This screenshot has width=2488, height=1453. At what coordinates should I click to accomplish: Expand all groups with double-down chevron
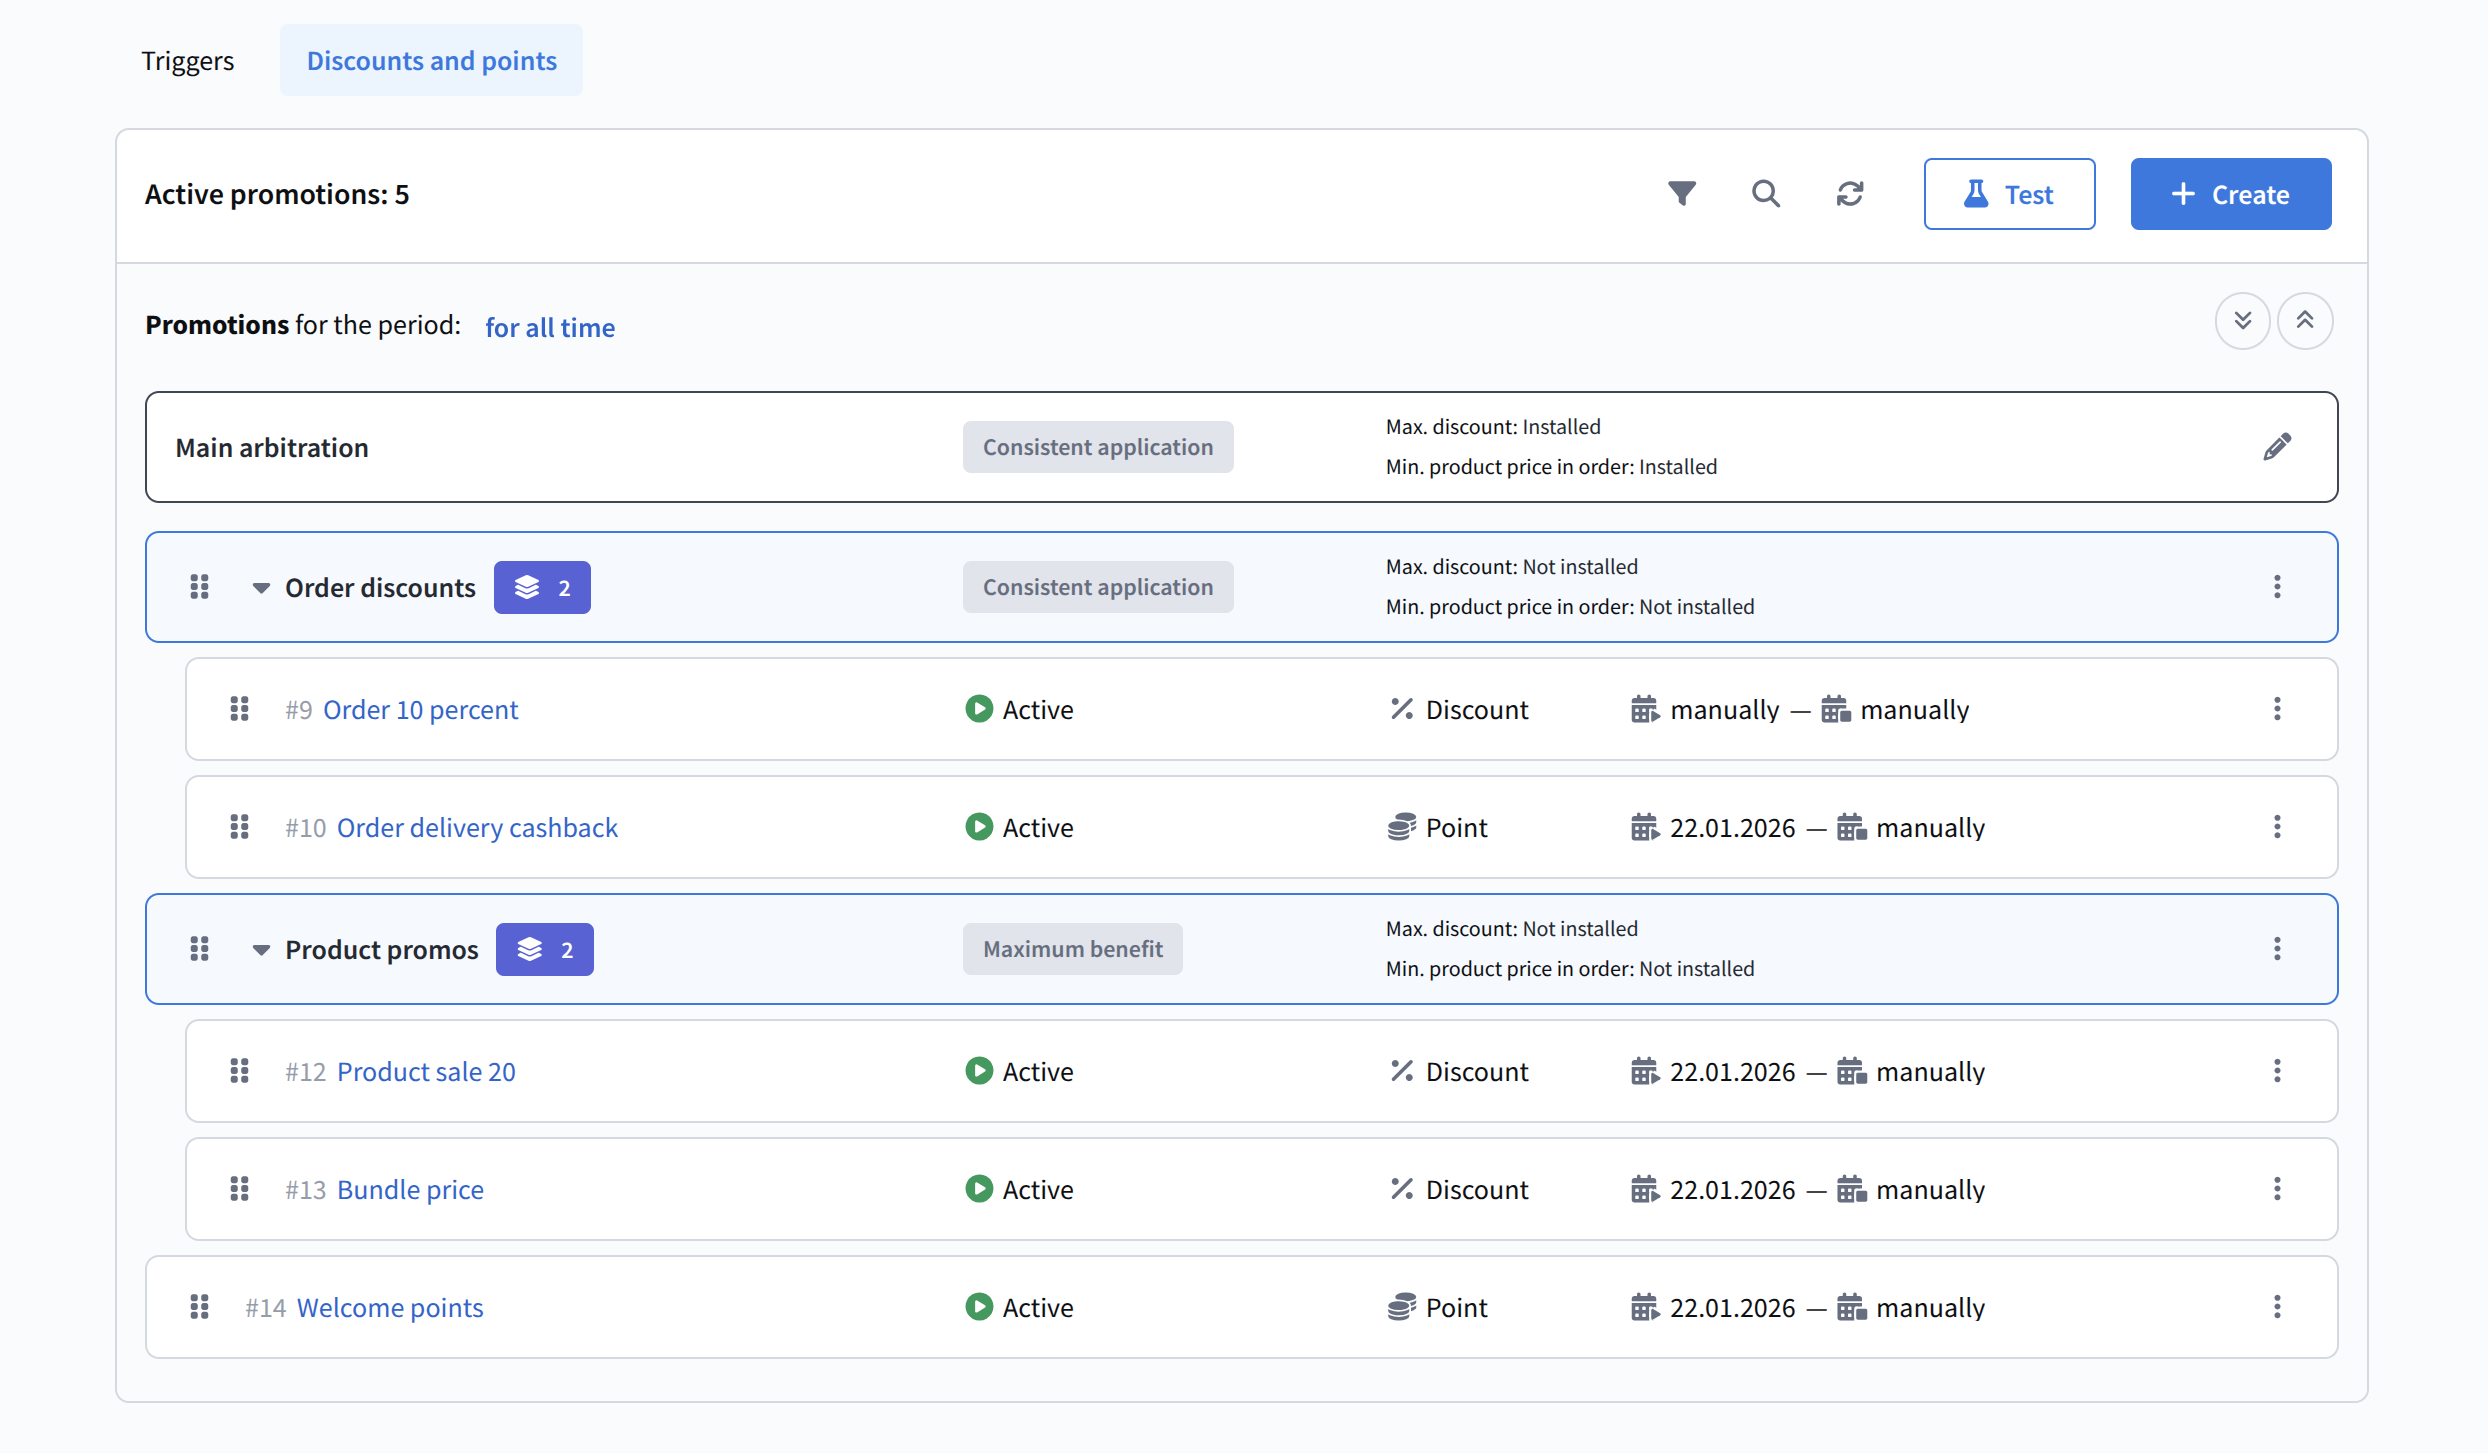(2242, 321)
